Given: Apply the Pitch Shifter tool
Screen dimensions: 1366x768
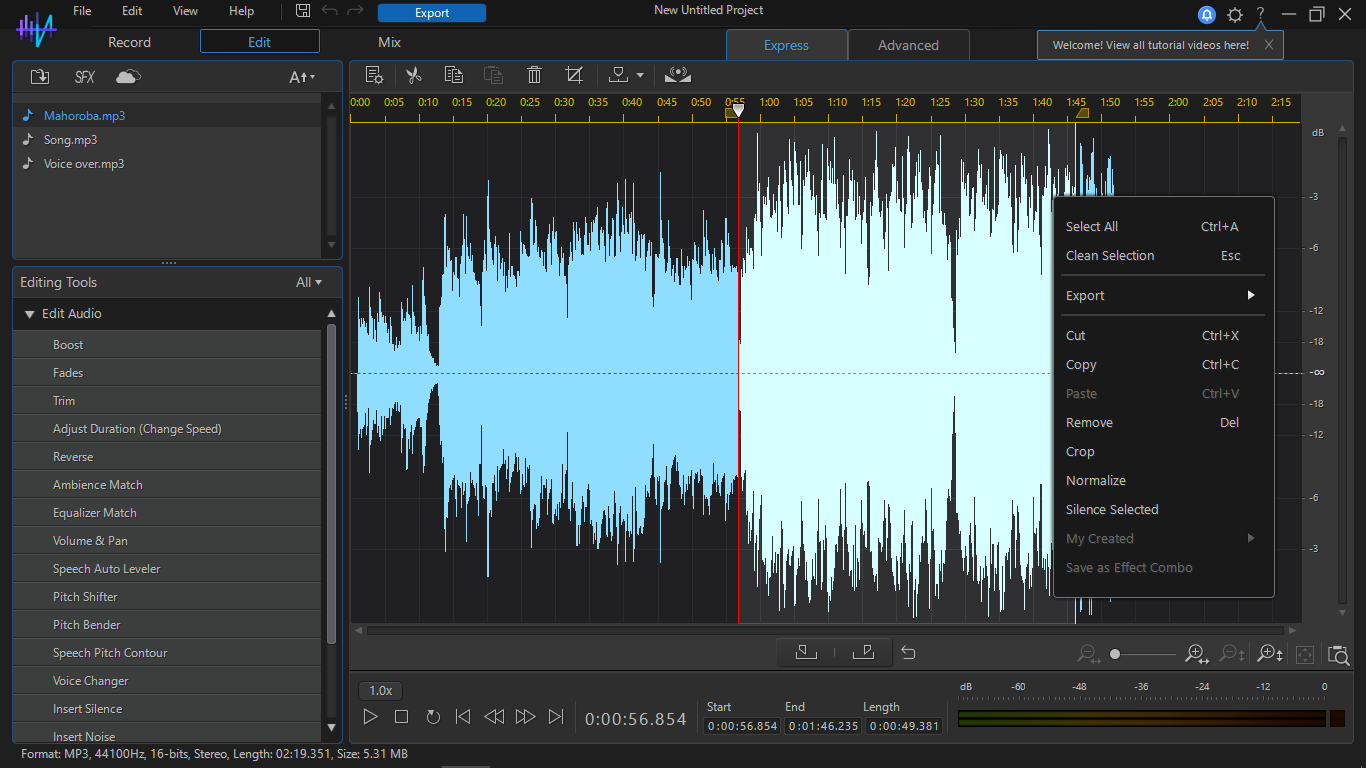Looking at the screenshot, I should [85, 597].
